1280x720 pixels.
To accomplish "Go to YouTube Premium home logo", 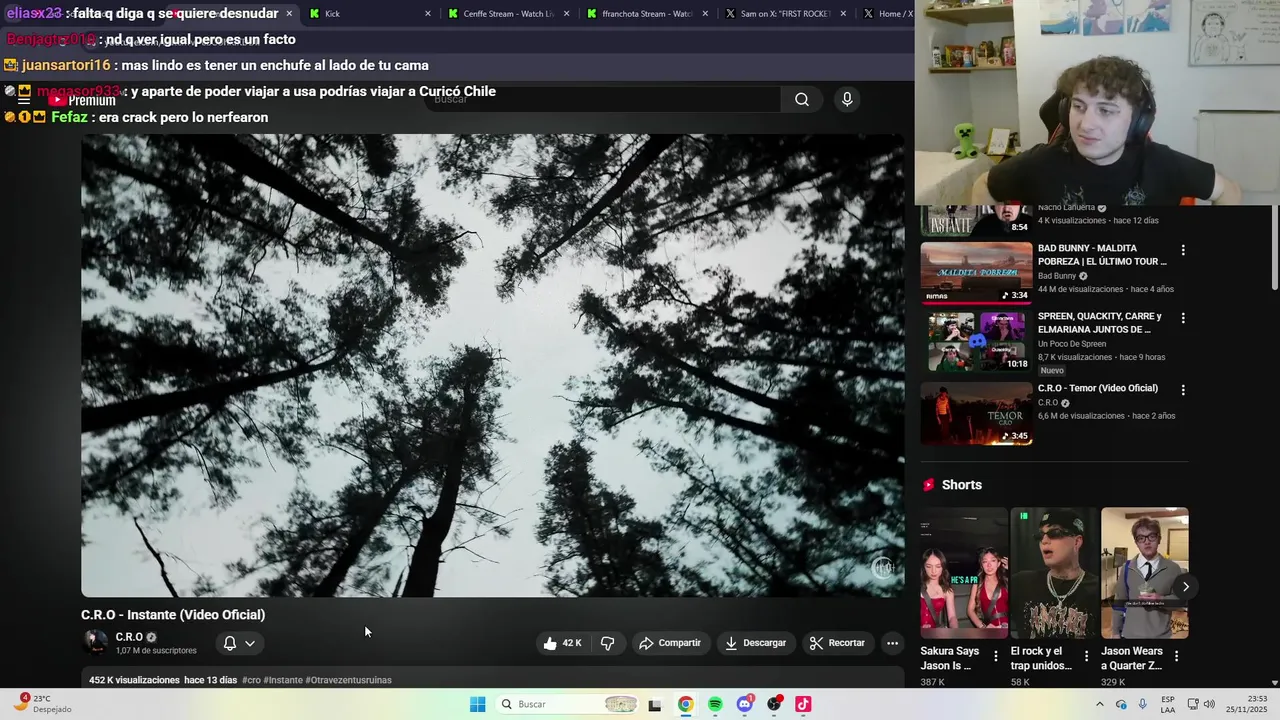I will click(x=82, y=100).
